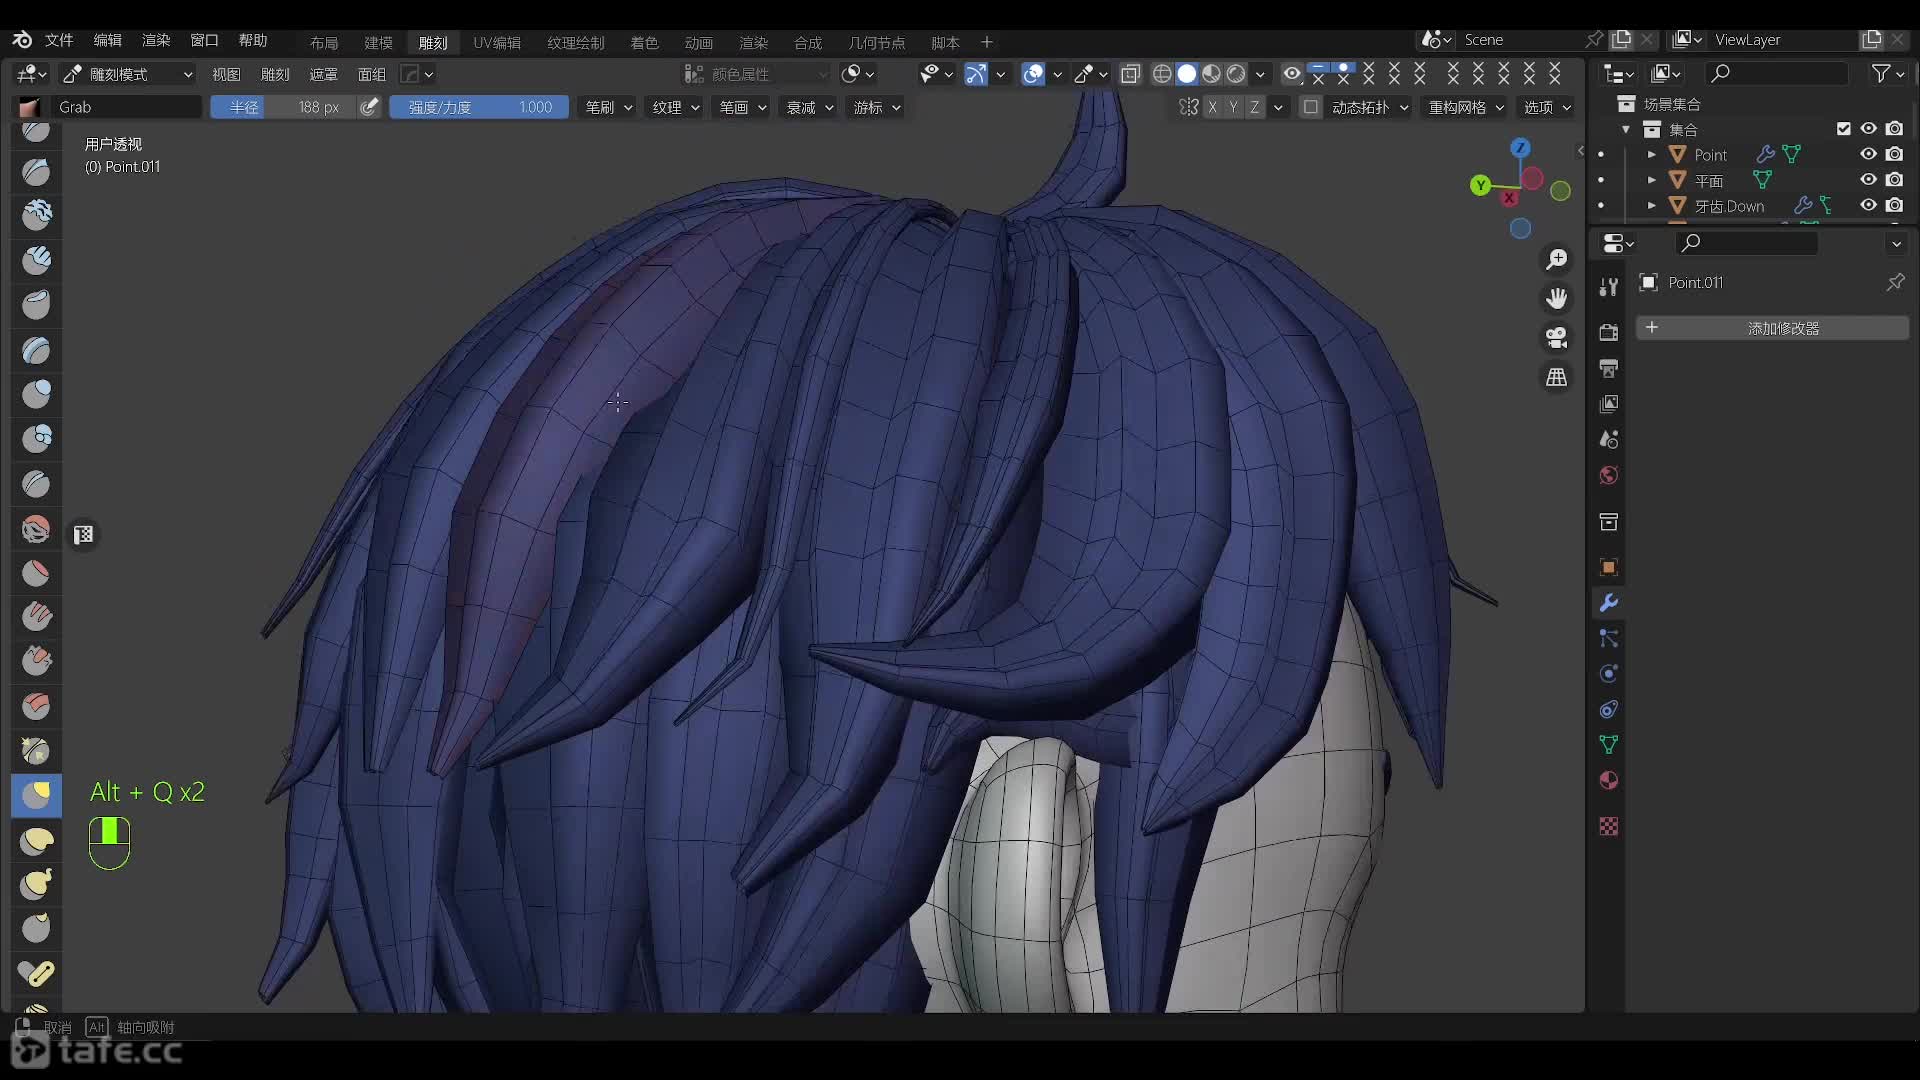Switch to the UV编辑 workspace tab
The width and height of the screenshot is (1920, 1080).
click(497, 42)
